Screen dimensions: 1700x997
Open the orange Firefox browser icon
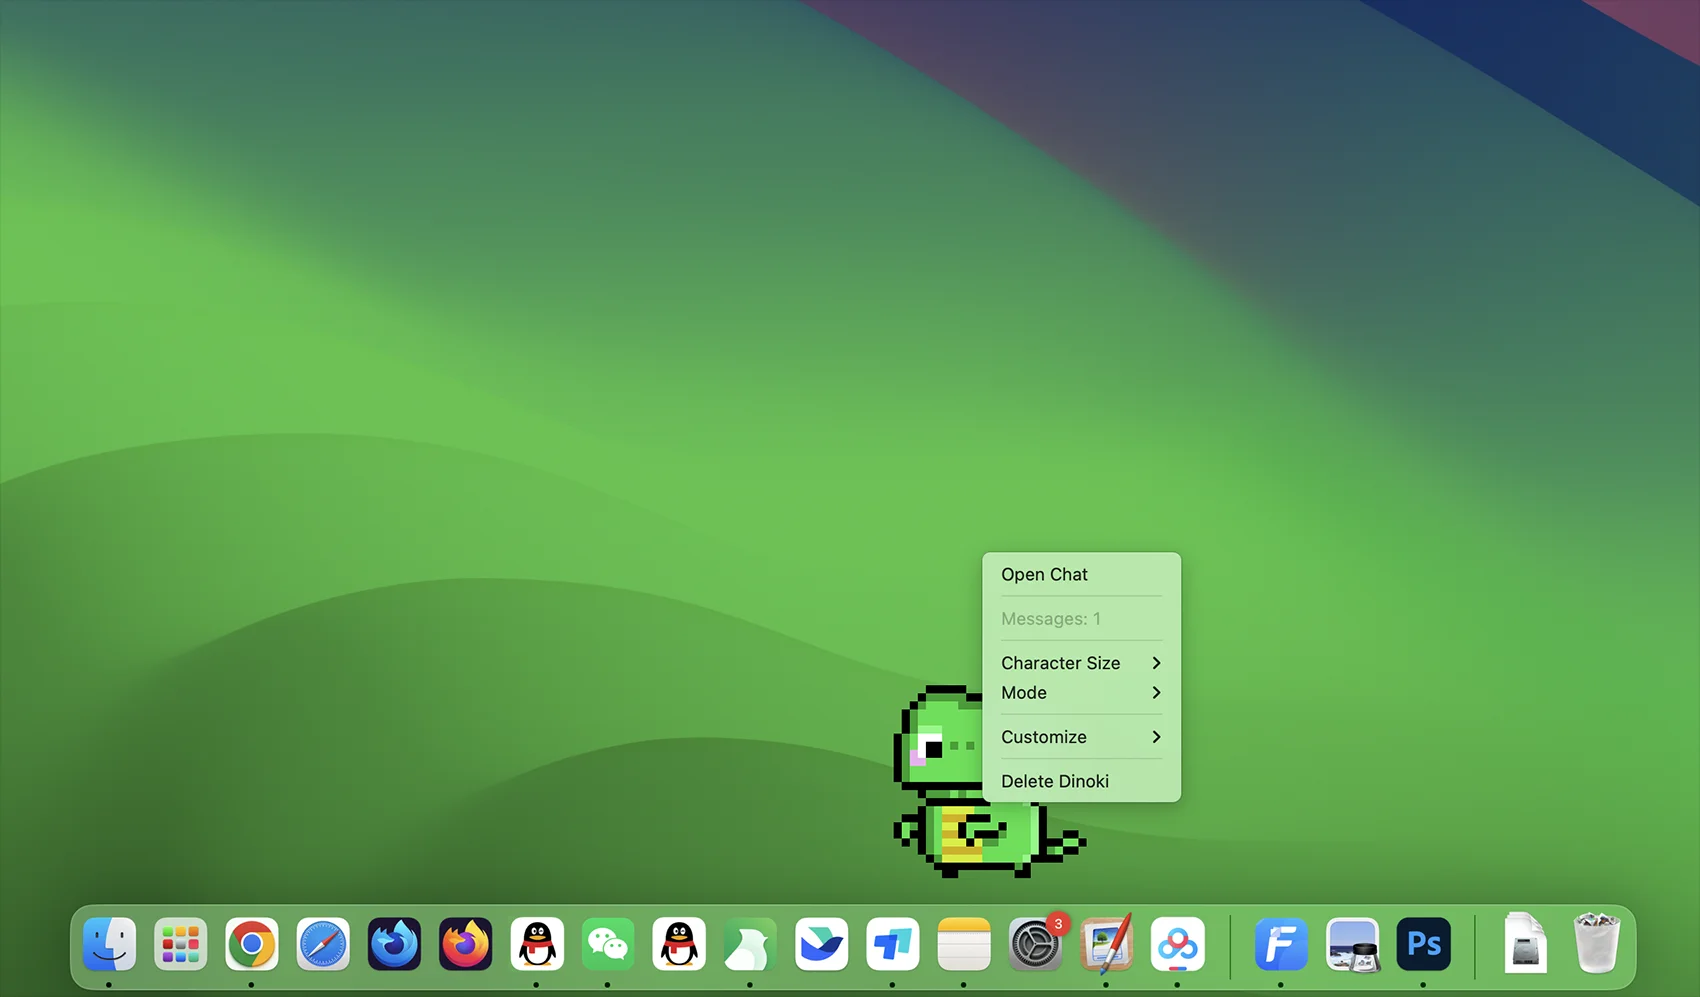465,944
